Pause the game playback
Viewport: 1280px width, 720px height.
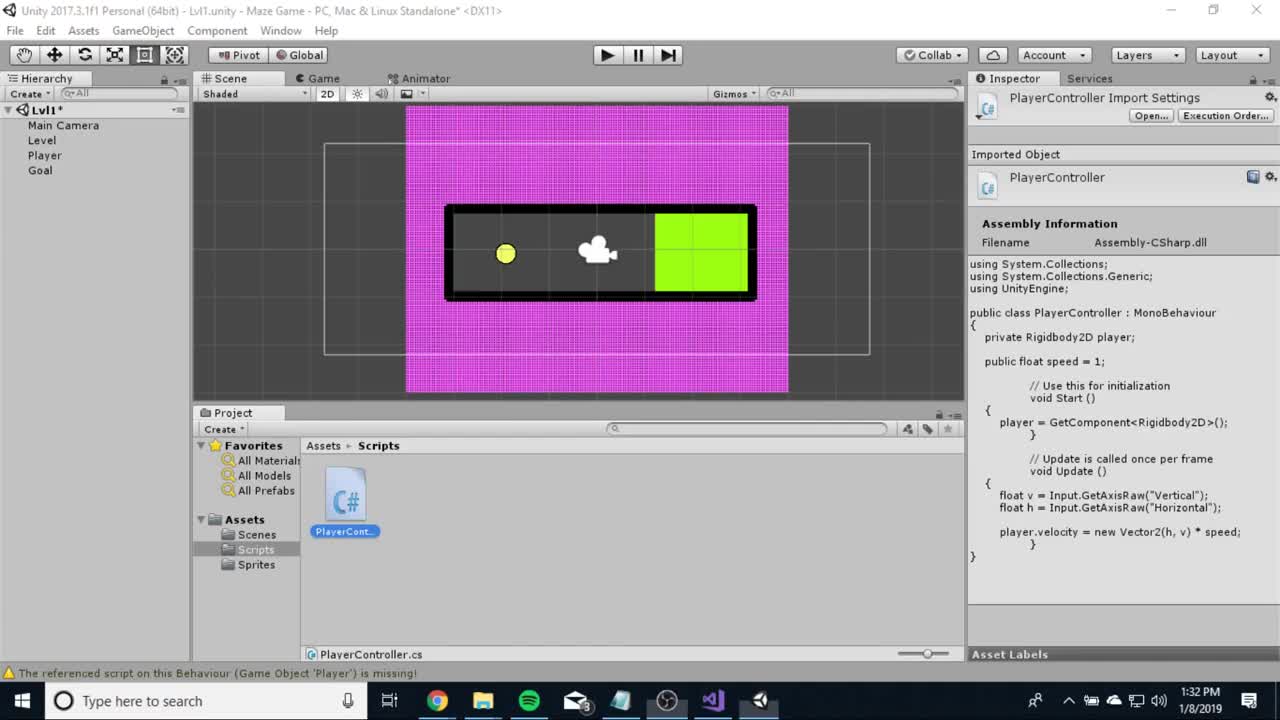638,55
